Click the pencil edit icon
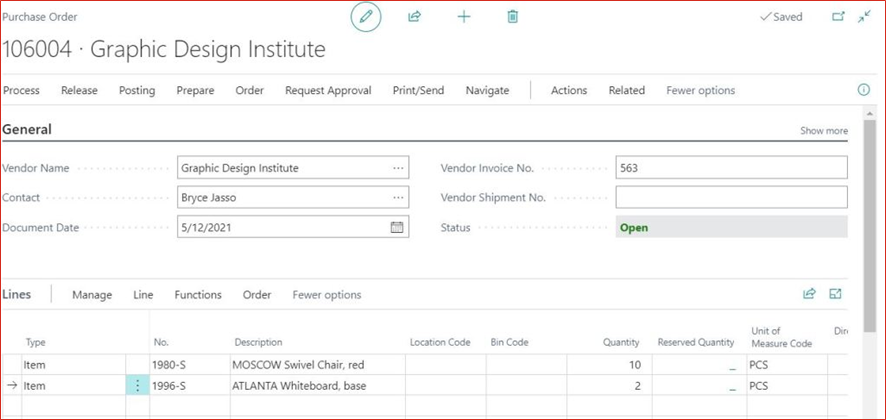 click(366, 17)
